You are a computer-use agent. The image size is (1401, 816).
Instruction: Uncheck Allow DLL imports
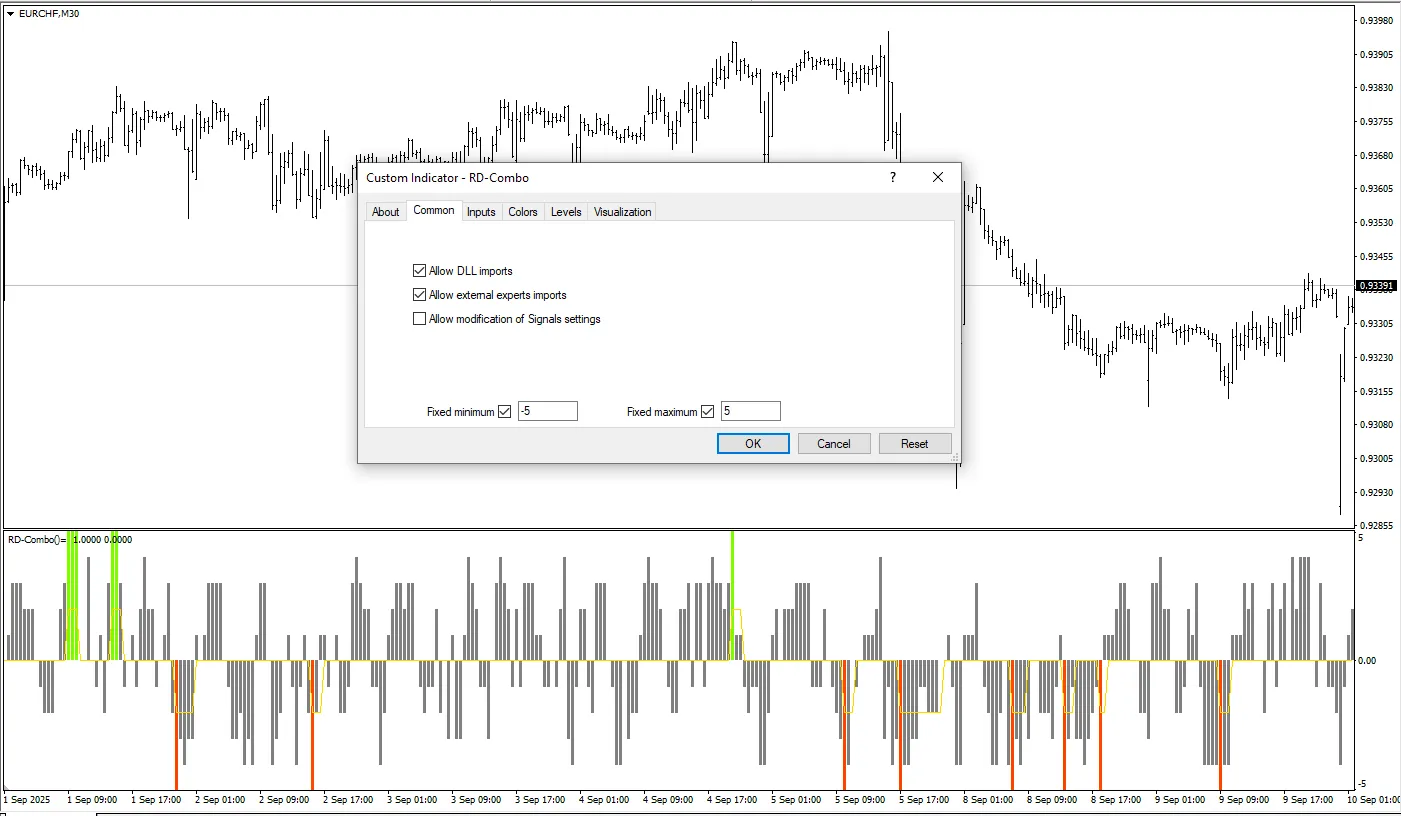tap(419, 271)
